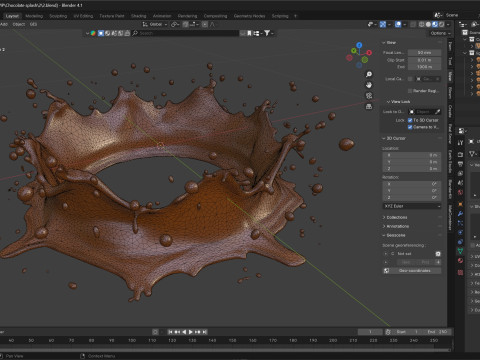480x360 pixels.
Task: Switch to Sculpting workspace tab
Action: point(58,16)
